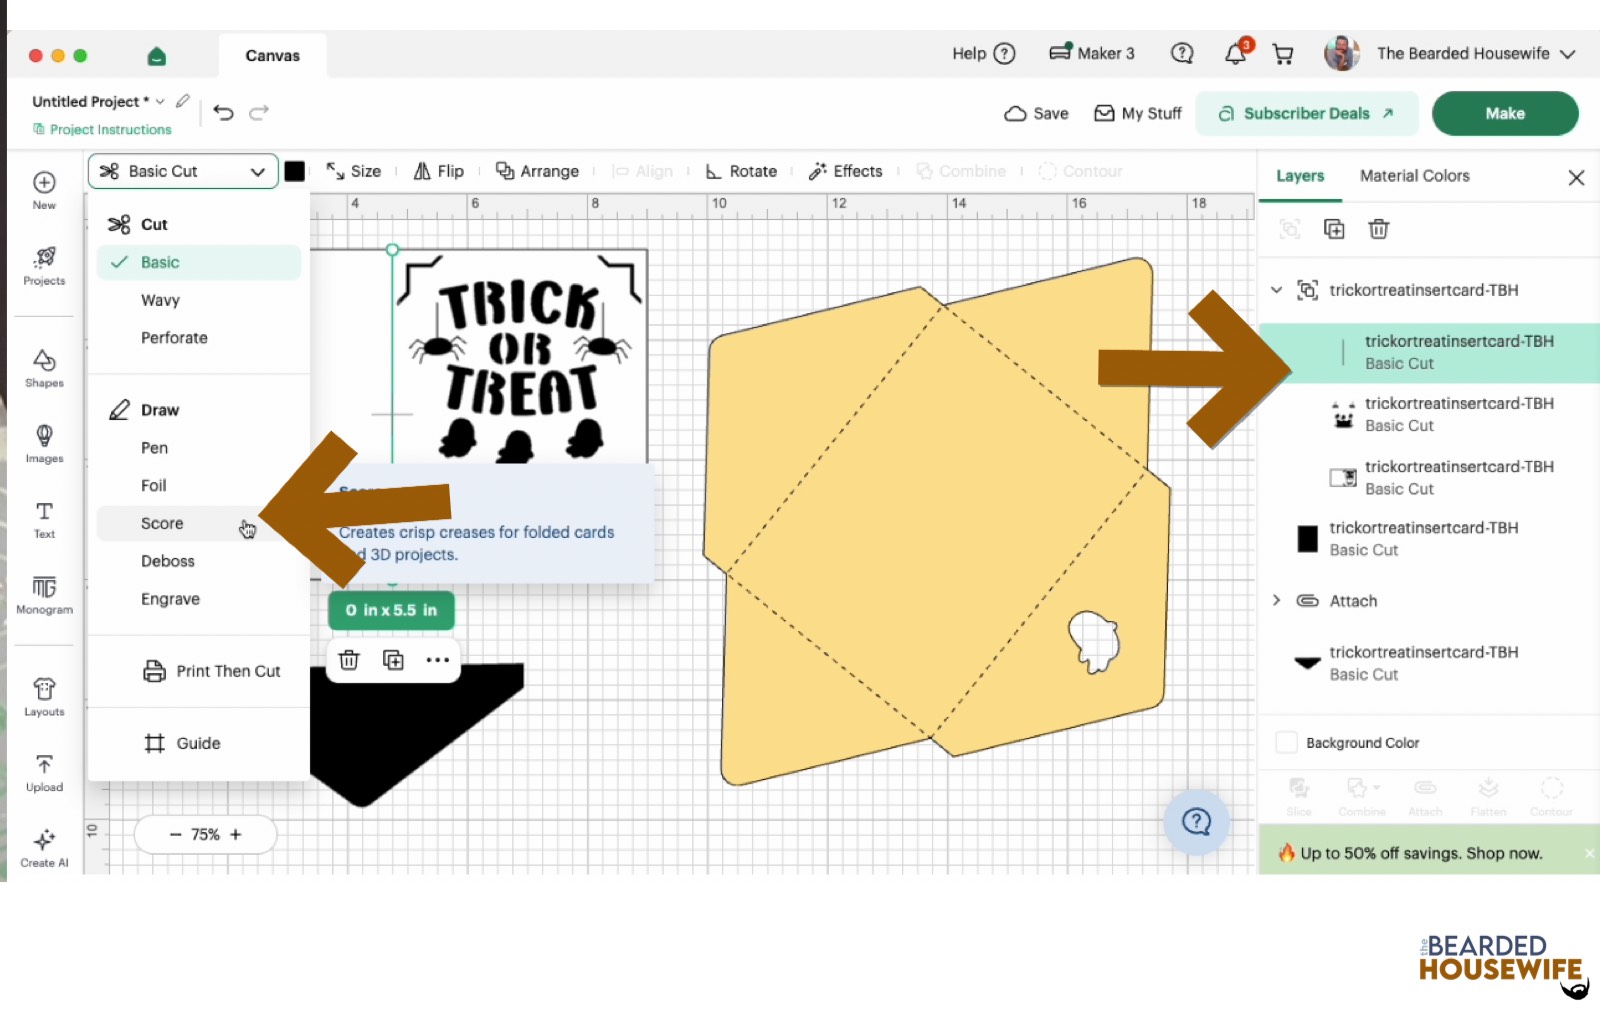Duplicate layer using Layers panel icon

click(1334, 229)
